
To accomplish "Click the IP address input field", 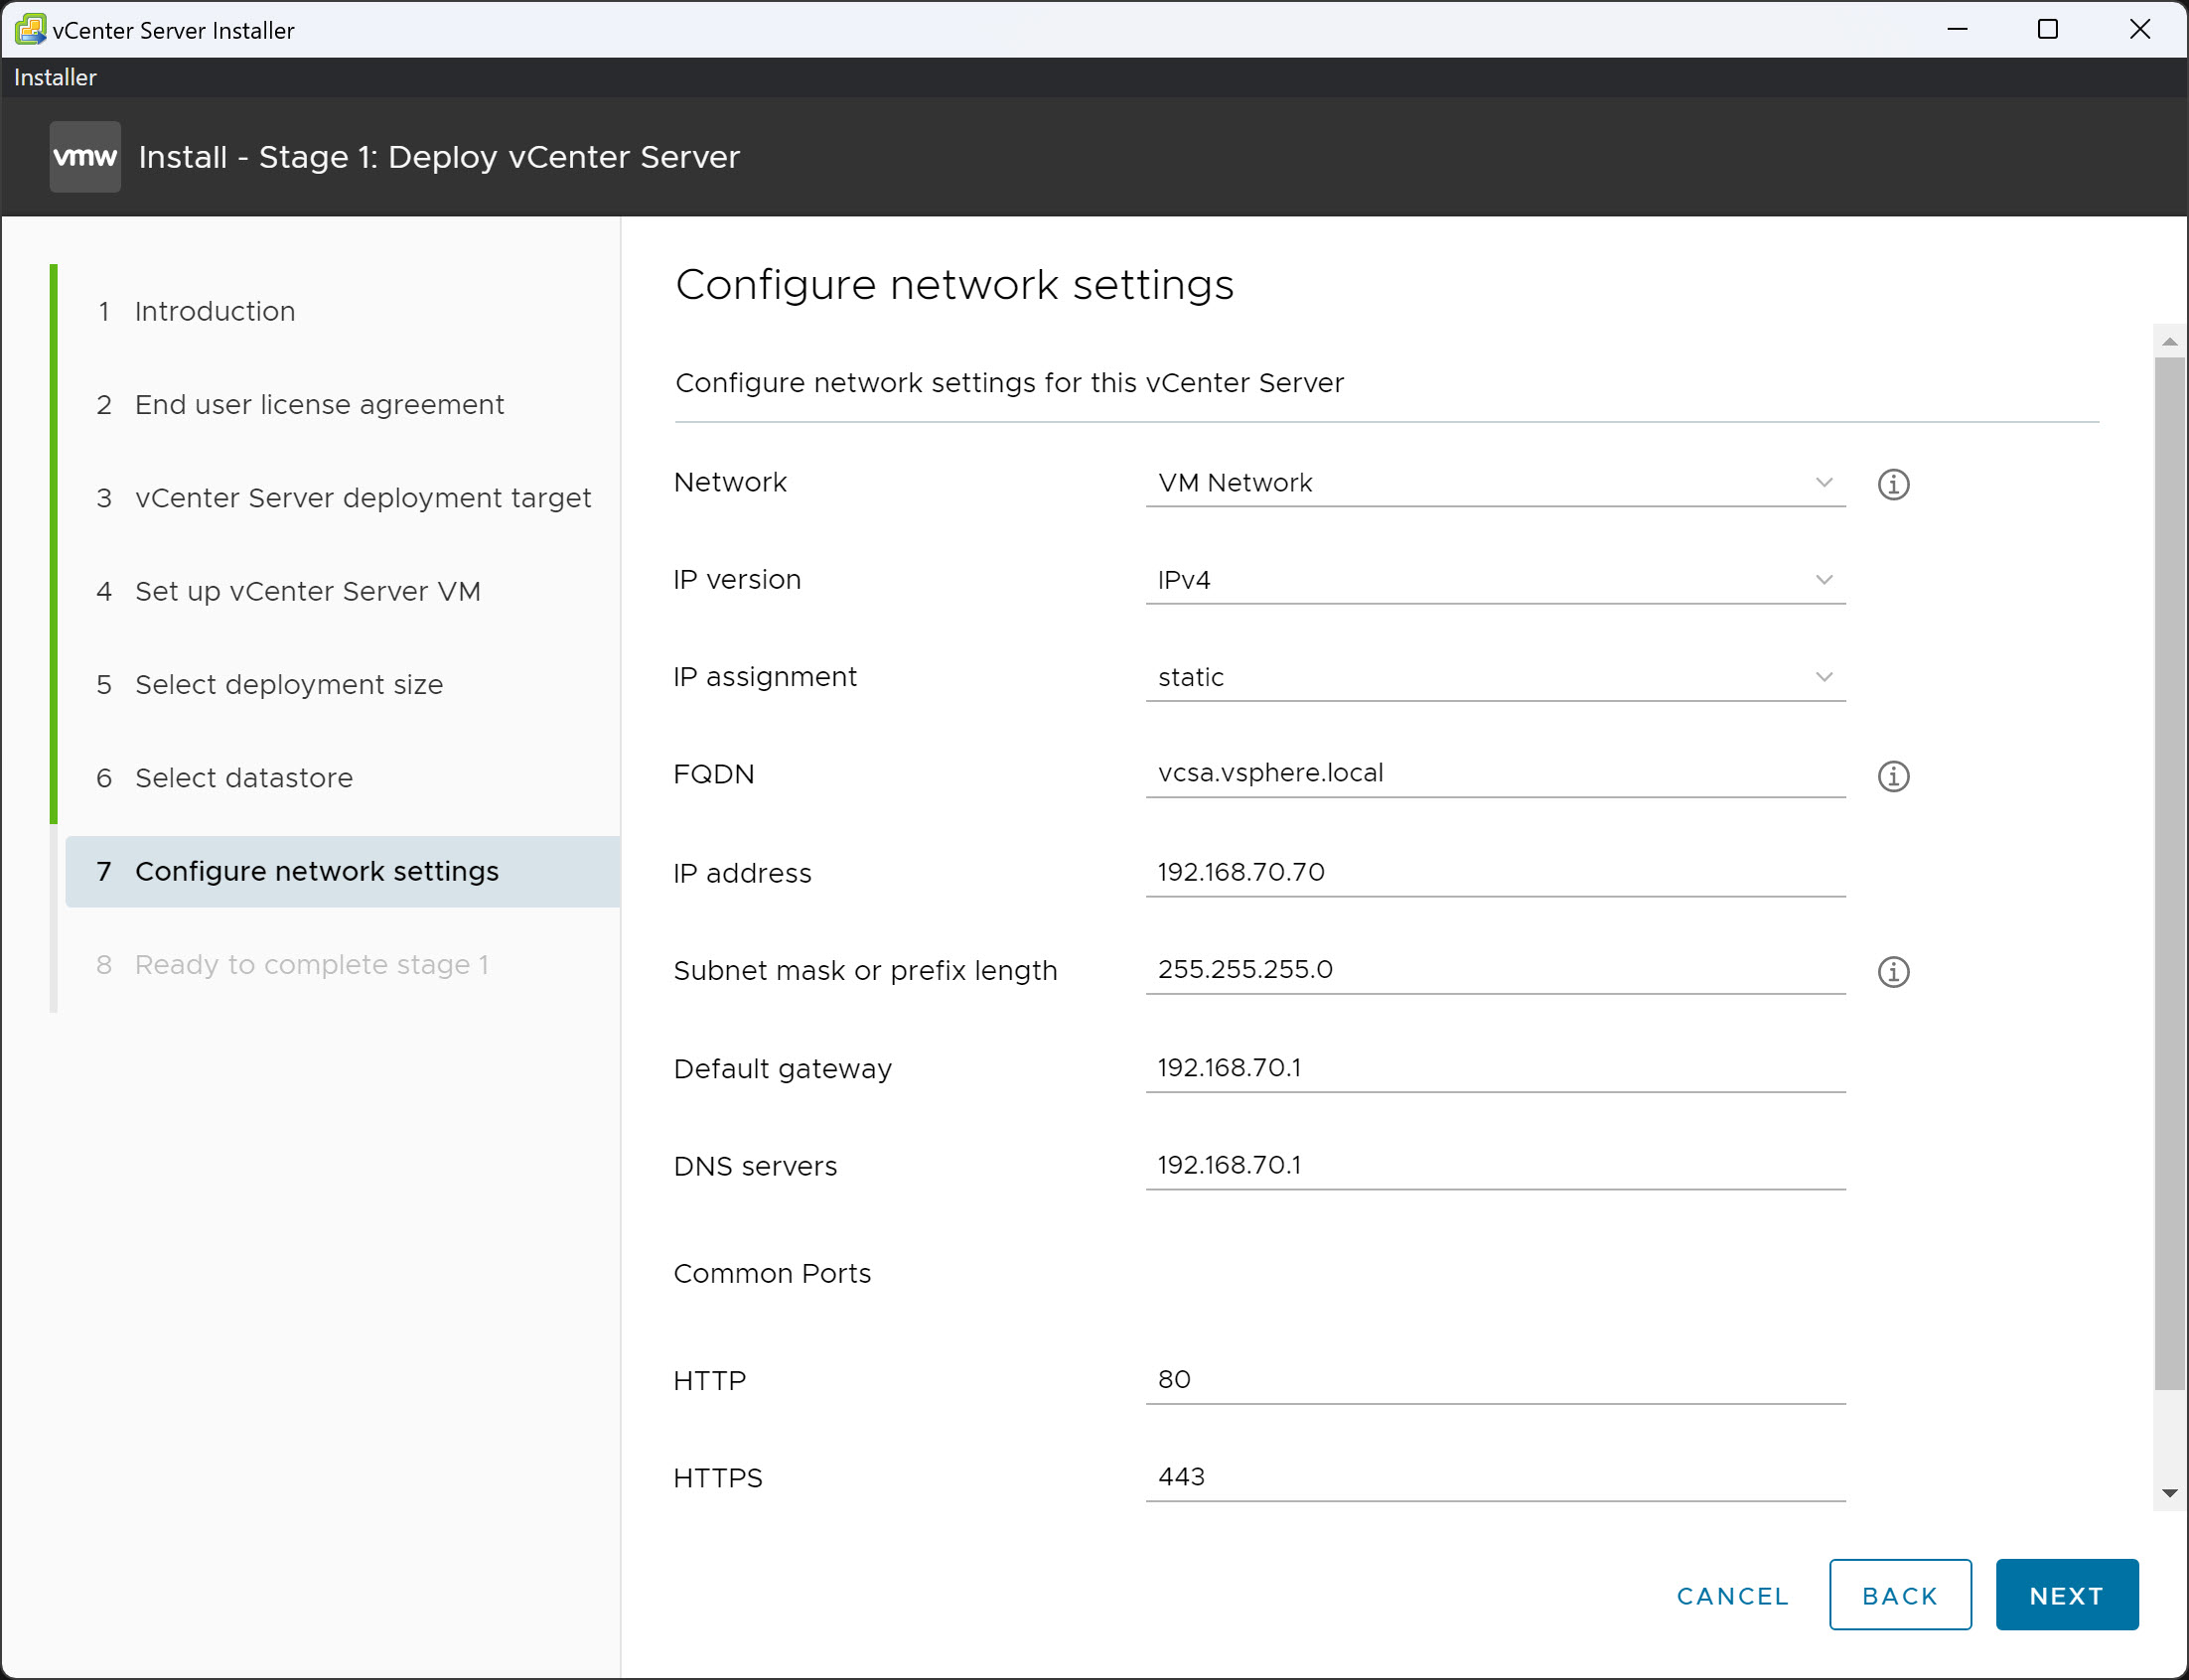I will (x=1494, y=872).
